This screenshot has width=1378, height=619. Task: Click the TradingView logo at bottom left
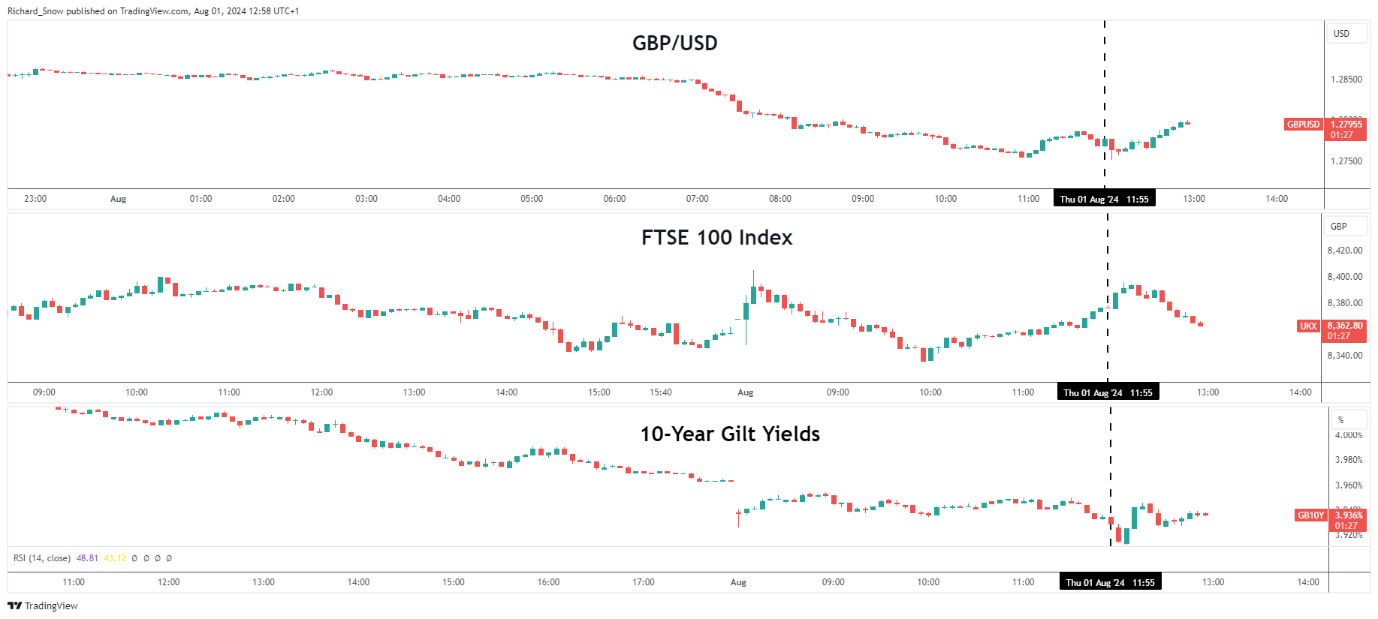(x=42, y=606)
